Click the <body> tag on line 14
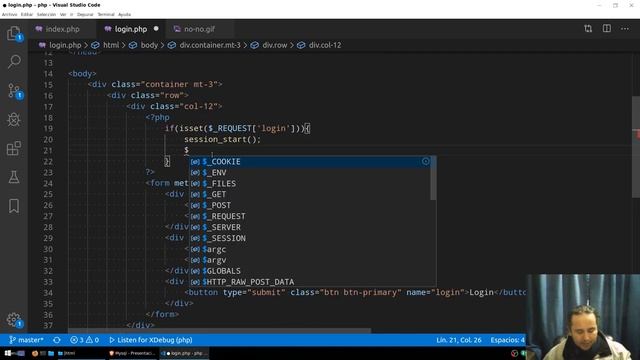This screenshot has height=360, width=640. [x=82, y=73]
